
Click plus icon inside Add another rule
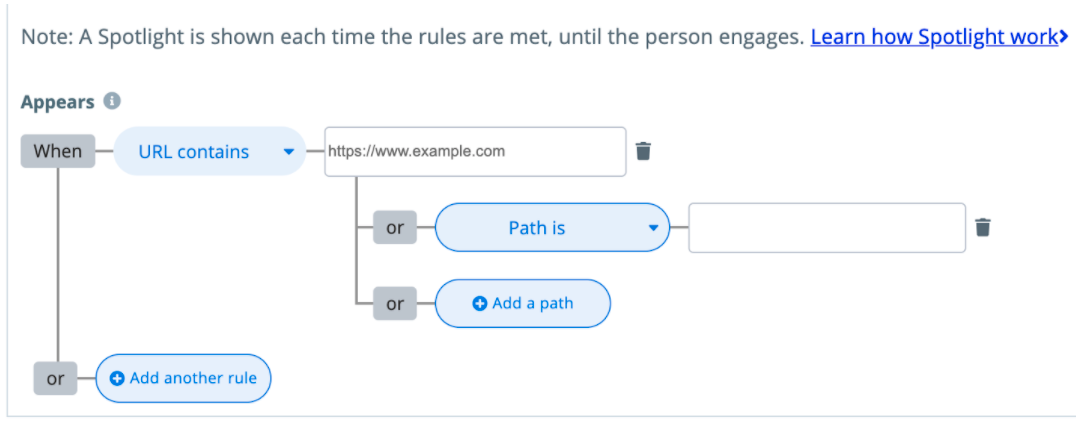click(x=117, y=378)
